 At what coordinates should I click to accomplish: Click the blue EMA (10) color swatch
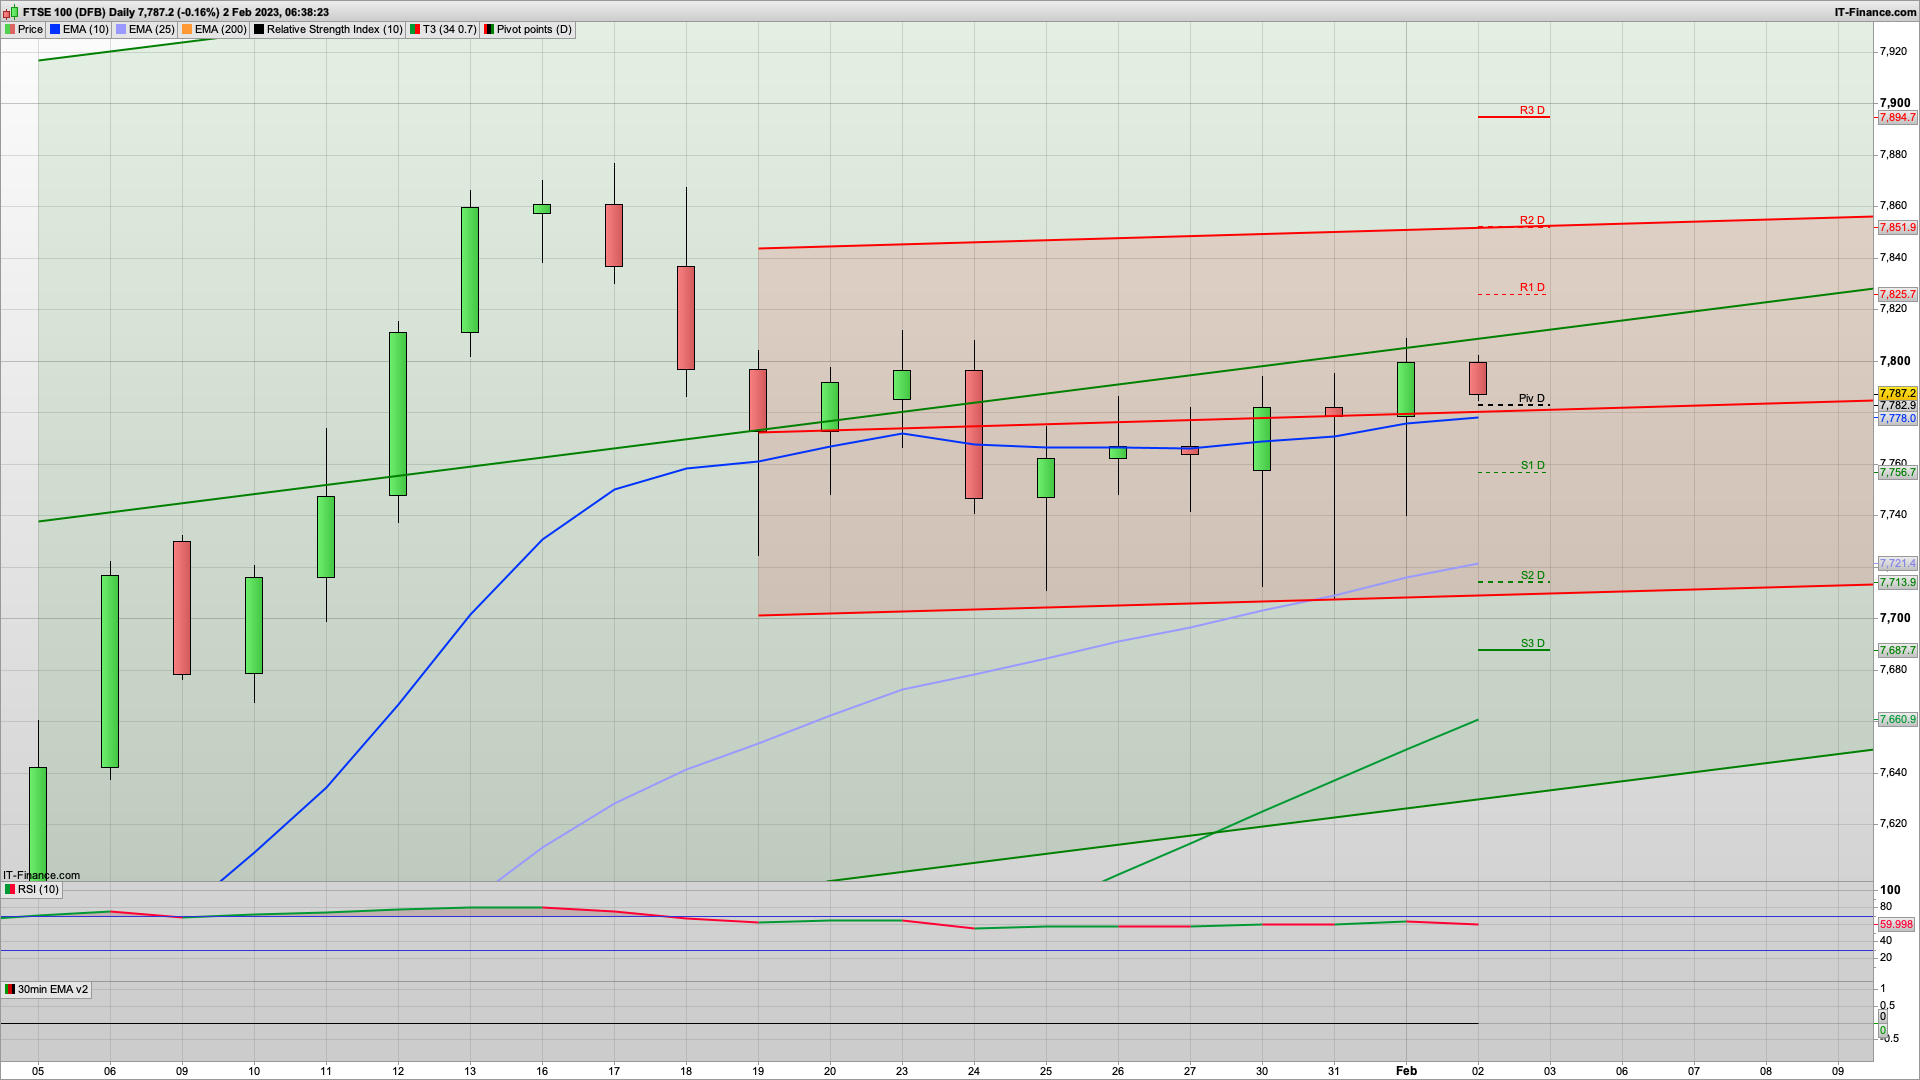coord(56,30)
